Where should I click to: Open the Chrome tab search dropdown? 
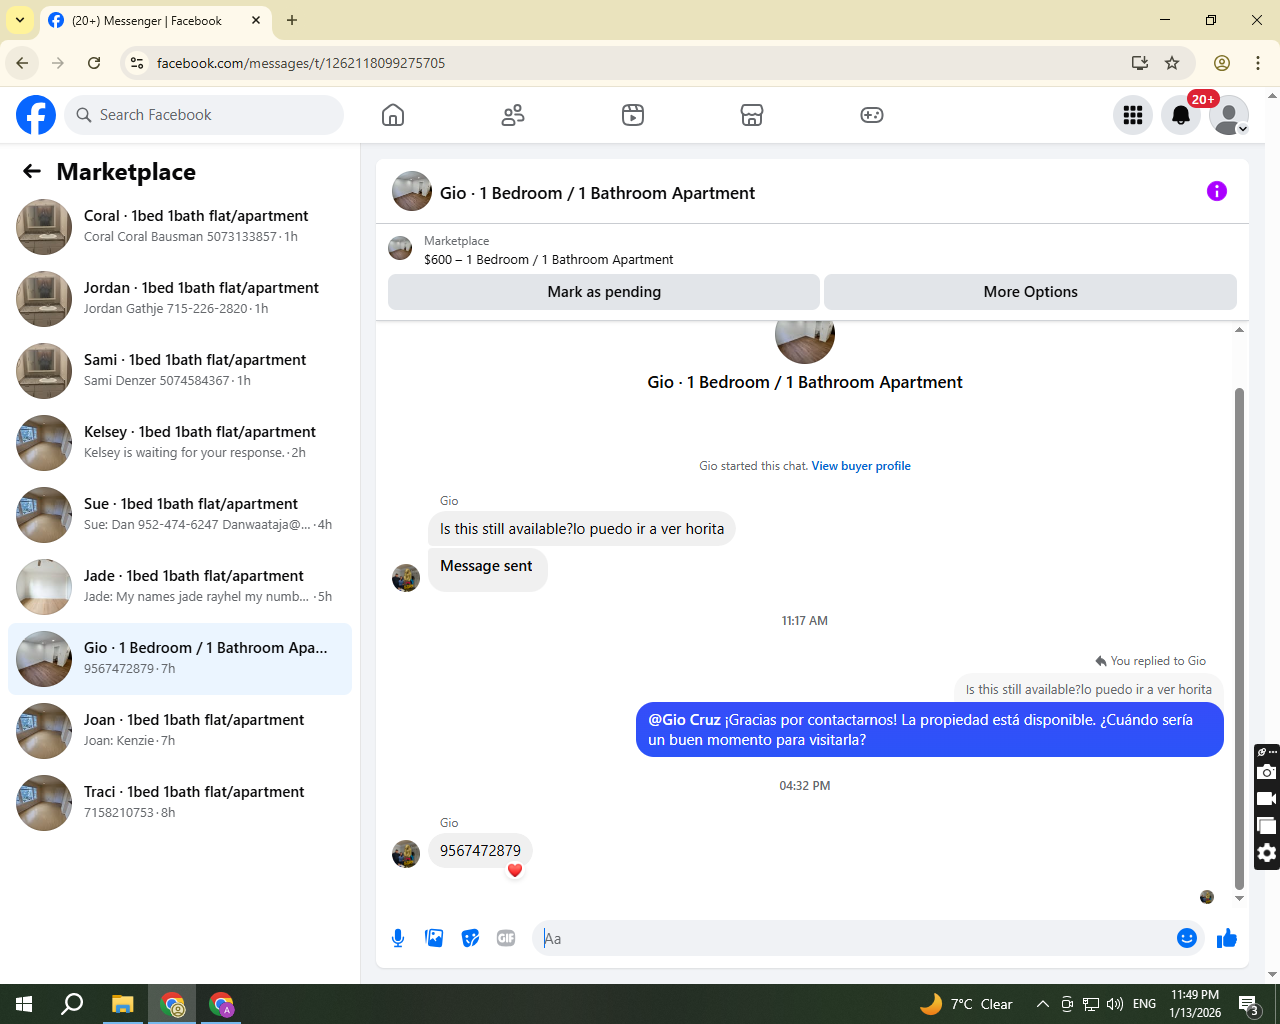coord(20,20)
